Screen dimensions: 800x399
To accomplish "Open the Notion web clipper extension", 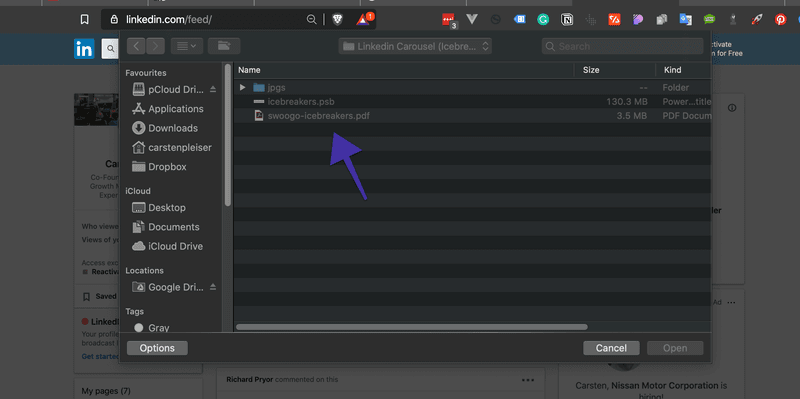I will pyautogui.click(x=567, y=19).
